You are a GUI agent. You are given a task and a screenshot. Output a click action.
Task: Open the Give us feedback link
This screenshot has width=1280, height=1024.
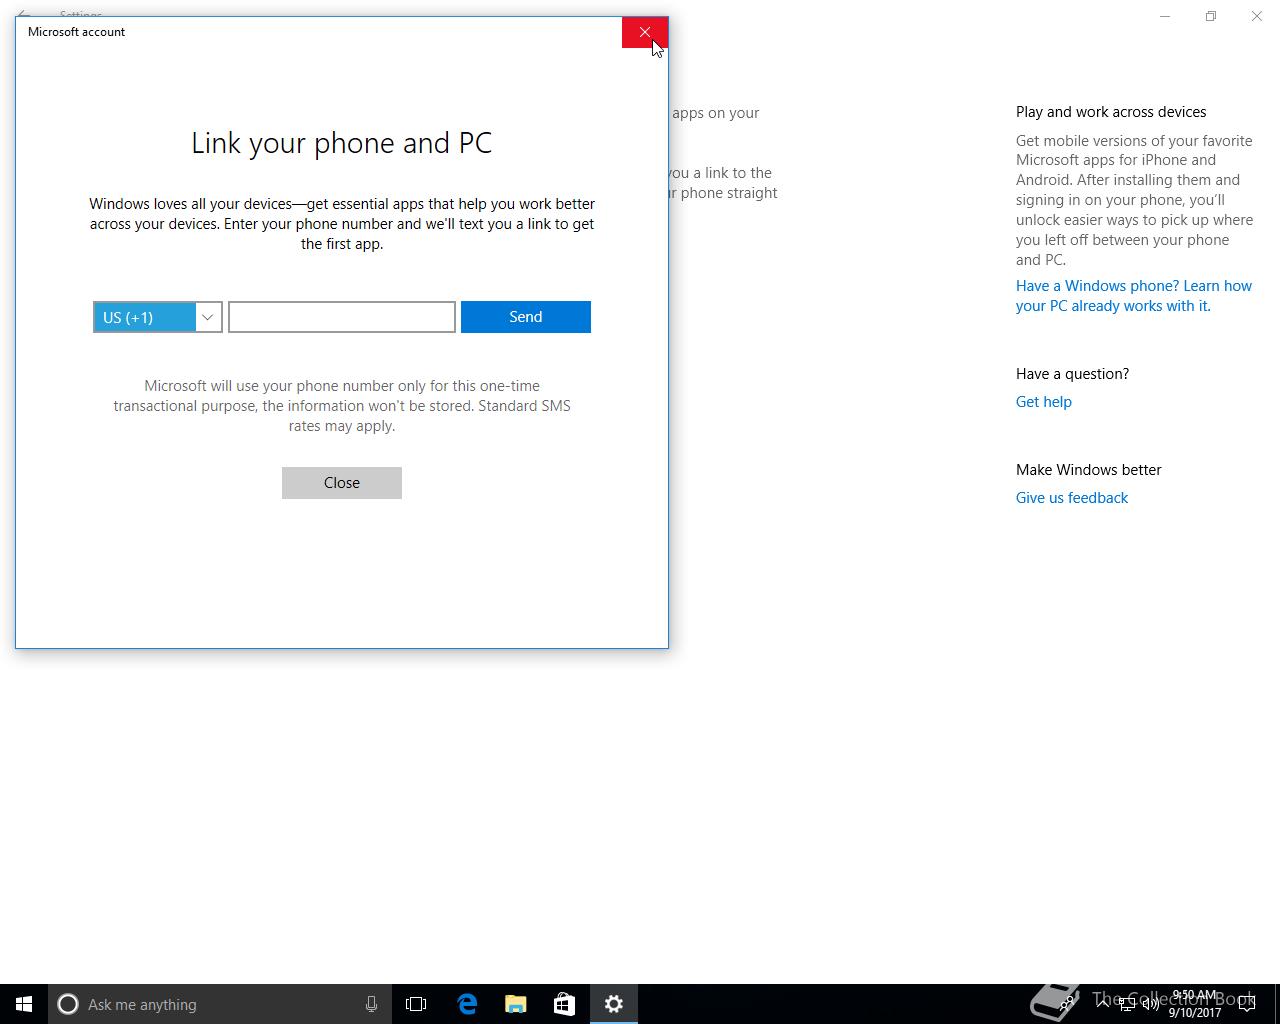pos(1072,498)
